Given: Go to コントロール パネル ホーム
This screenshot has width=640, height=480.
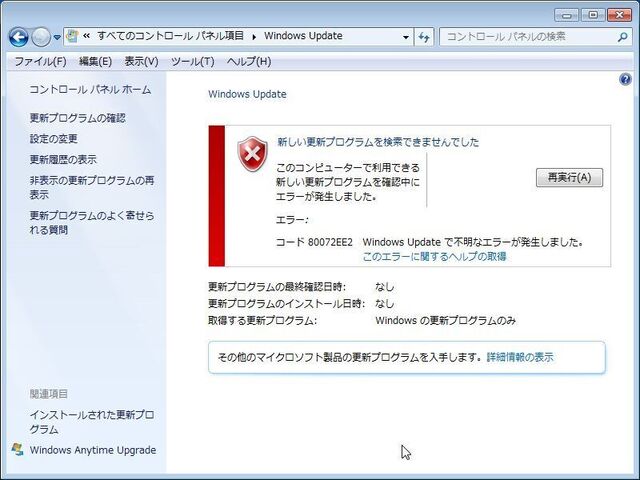Looking at the screenshot, I should coord(90,89).
